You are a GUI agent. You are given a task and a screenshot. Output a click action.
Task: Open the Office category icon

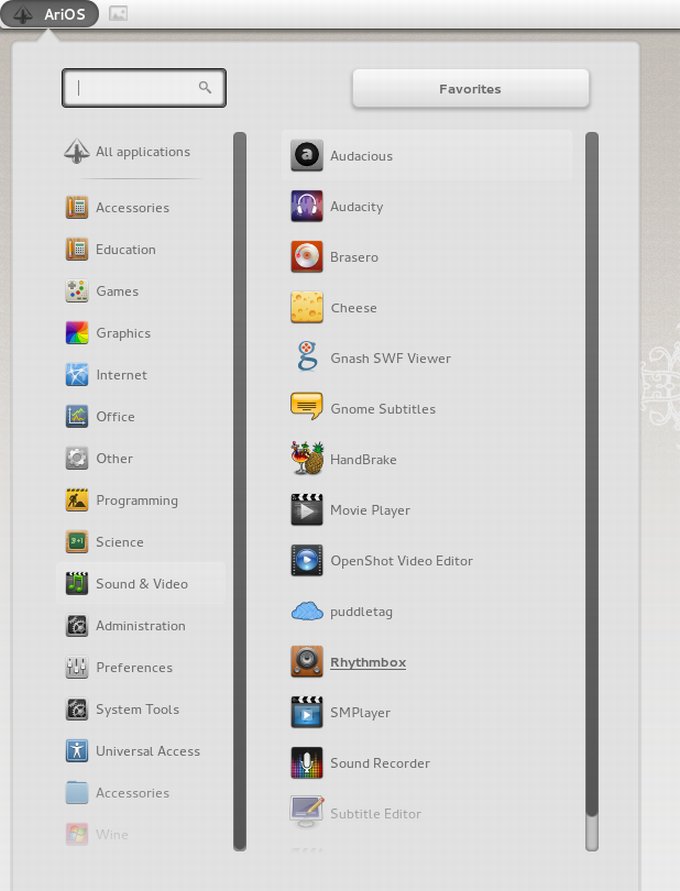pos(77,417)
